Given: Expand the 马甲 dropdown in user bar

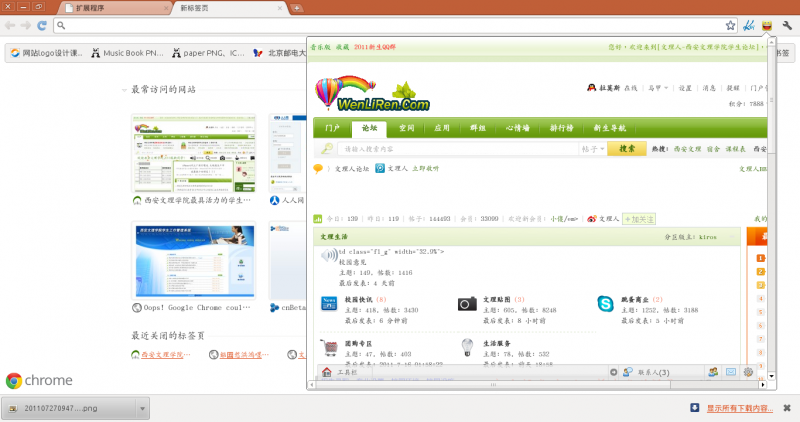Looking at the screenshot, I should 658,88.
